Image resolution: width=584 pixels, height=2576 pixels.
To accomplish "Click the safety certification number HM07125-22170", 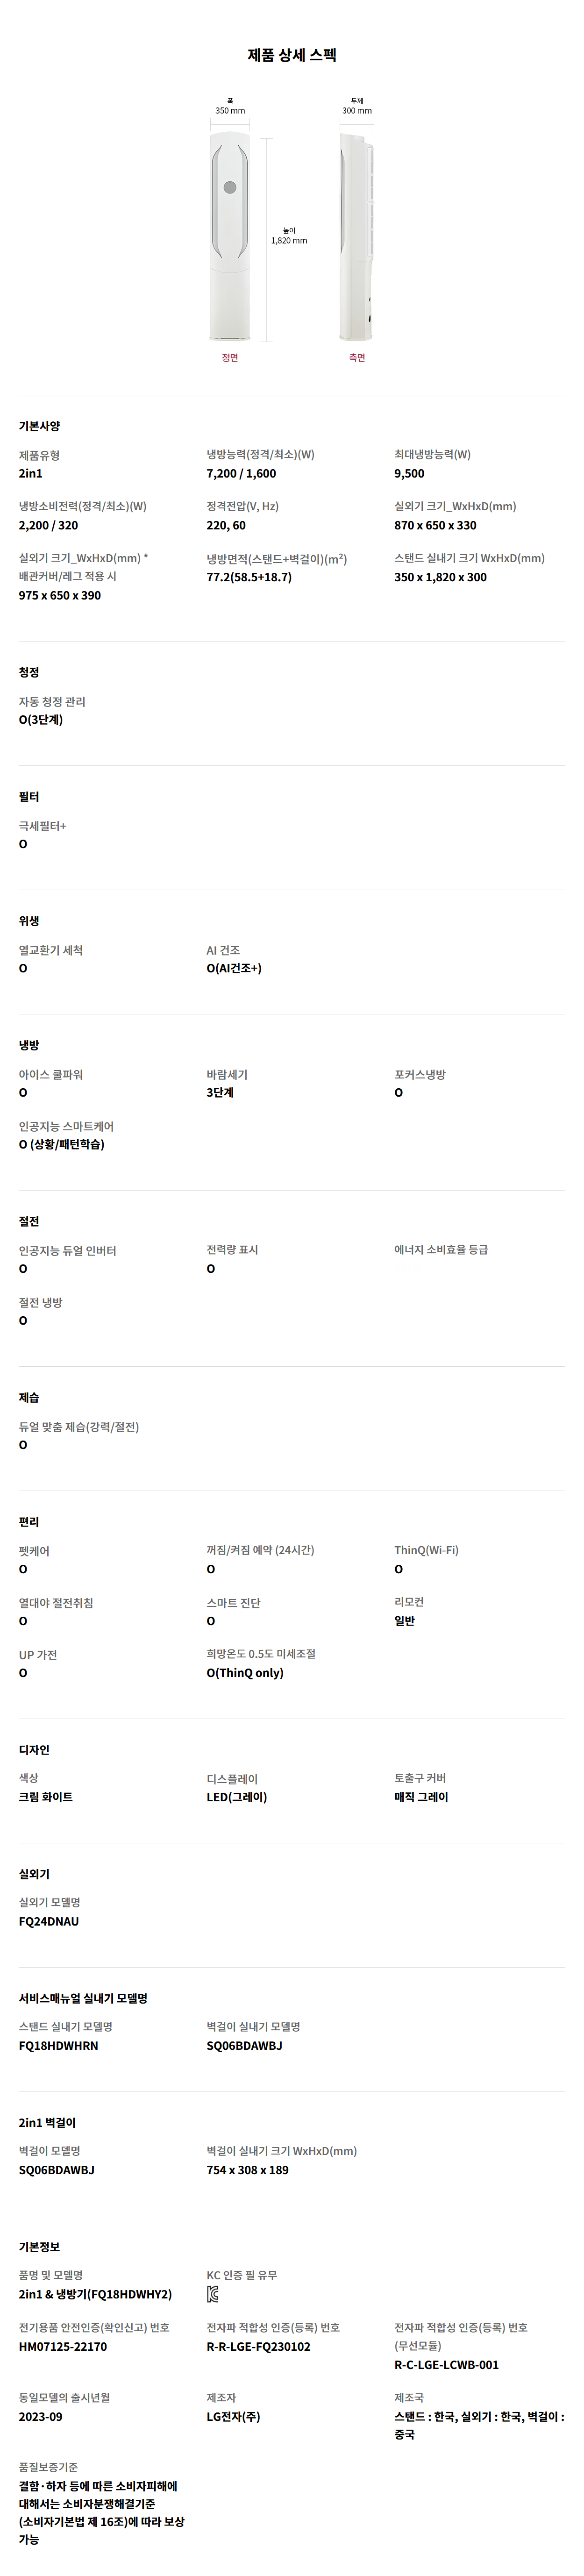I will pyautogui.click(x=63, y=2346).
